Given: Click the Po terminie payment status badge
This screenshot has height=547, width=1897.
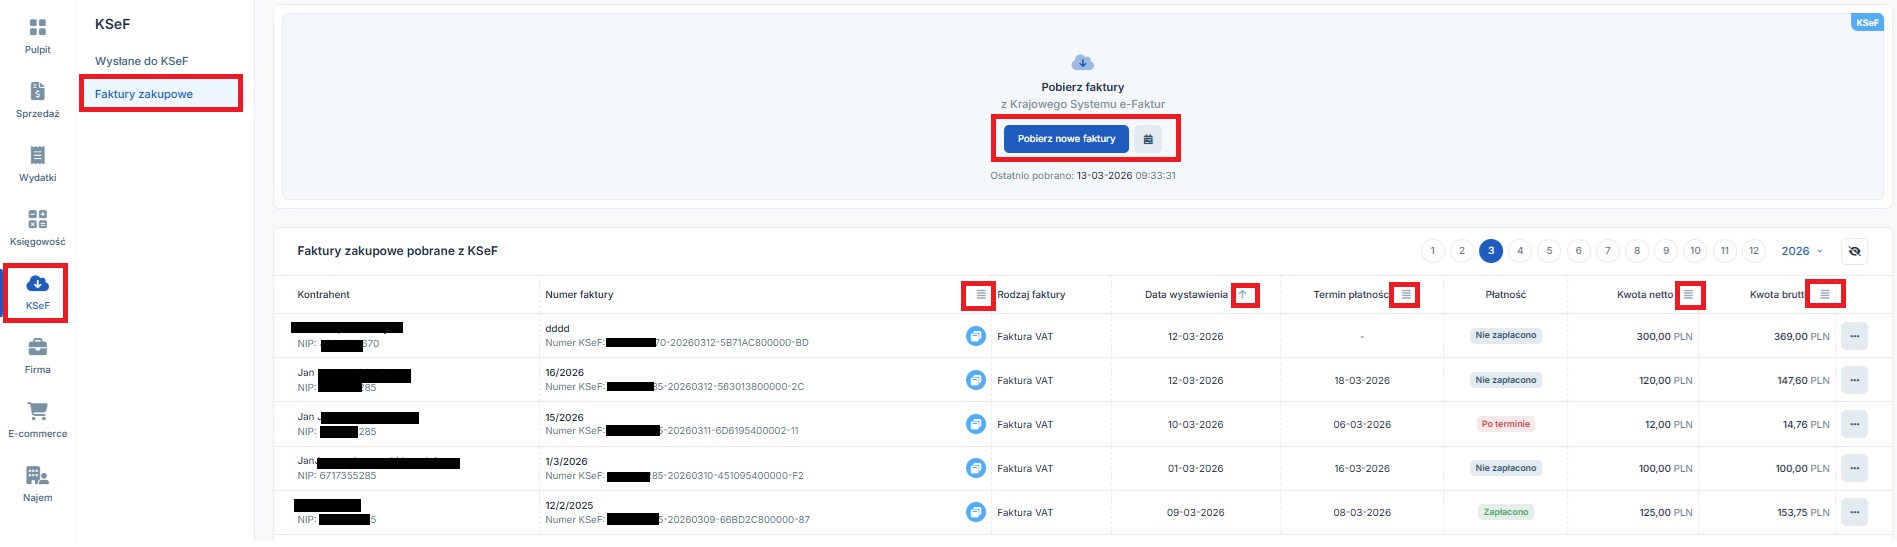Looking at the screenshot, I should click(x=1505, y=424).
